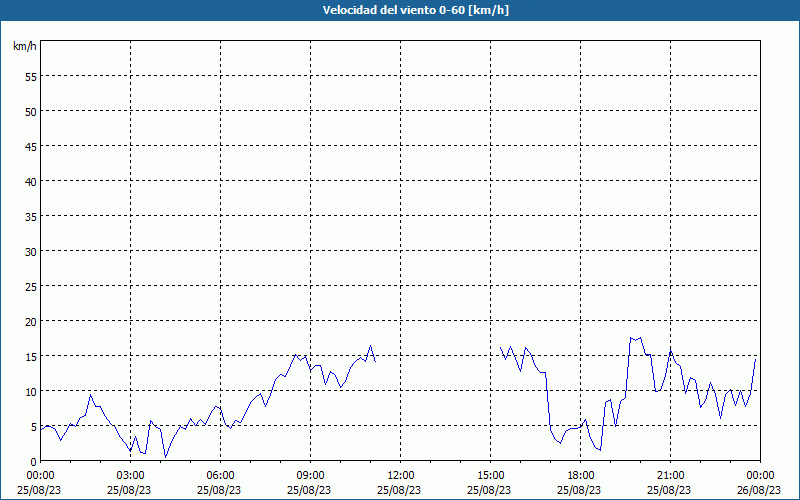Click the 18:00 time label

tap(581, 476)
